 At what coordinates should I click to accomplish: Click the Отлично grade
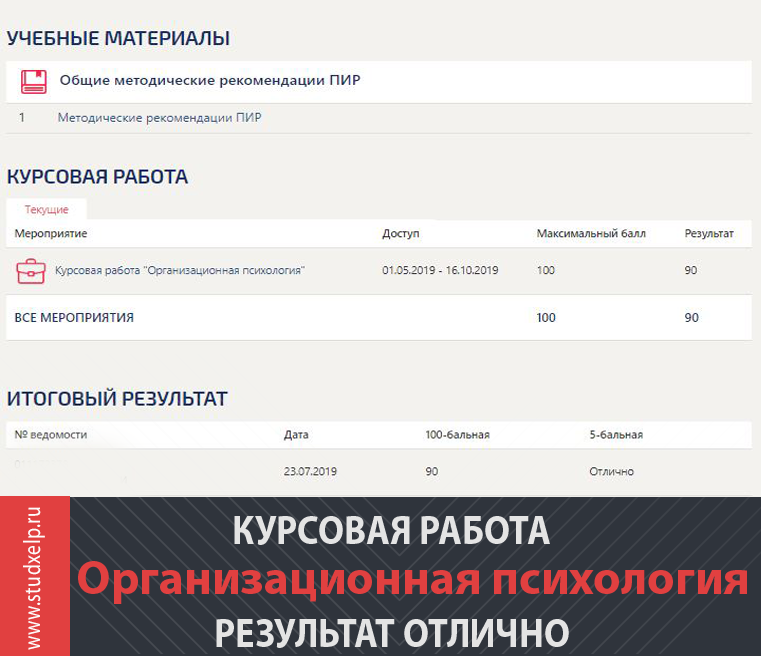coord(612,471)
